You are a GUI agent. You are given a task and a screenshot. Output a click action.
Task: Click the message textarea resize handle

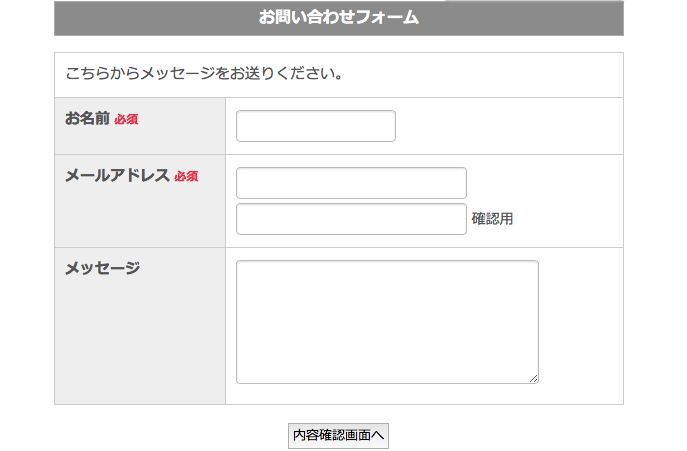click(x=533, y=379)
